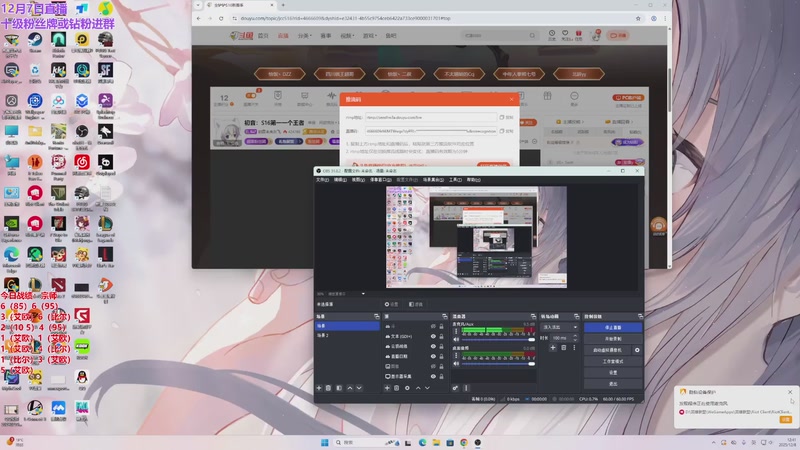Open Chrome tab search chevron
The image size is (800, 450).
tap(198, 5)
